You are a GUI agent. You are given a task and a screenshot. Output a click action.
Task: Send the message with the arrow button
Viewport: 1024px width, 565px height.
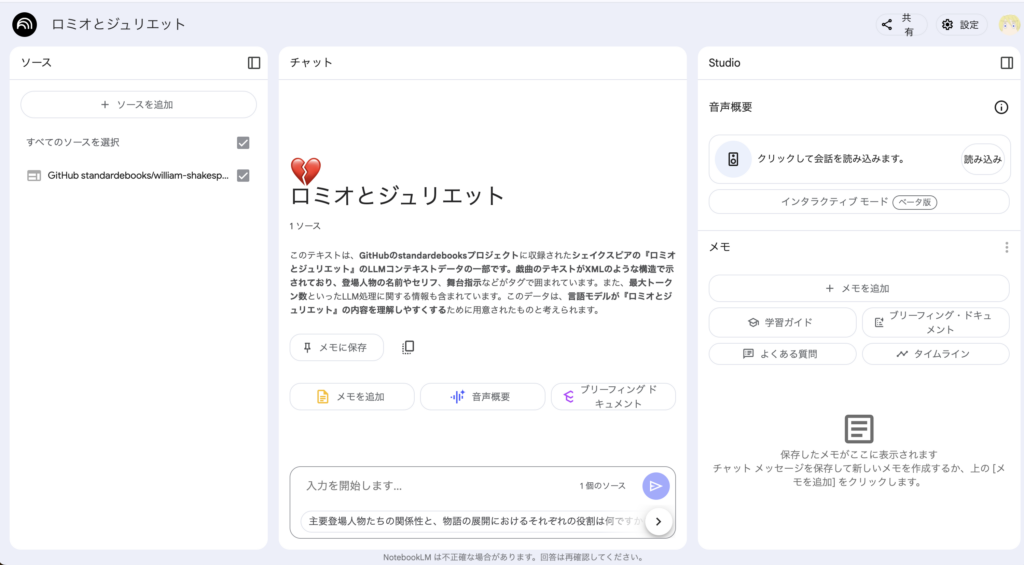pos(656,486)
